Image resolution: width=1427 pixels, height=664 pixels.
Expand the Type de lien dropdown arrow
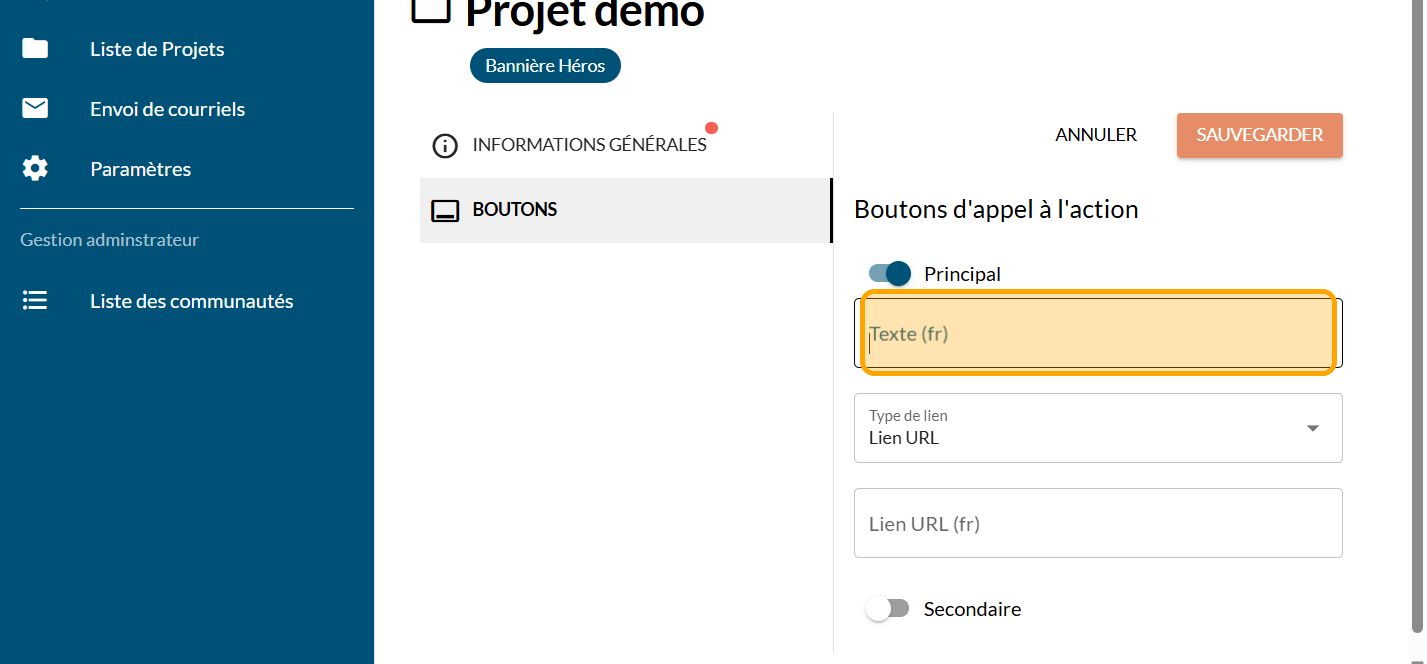(1312, 428)
